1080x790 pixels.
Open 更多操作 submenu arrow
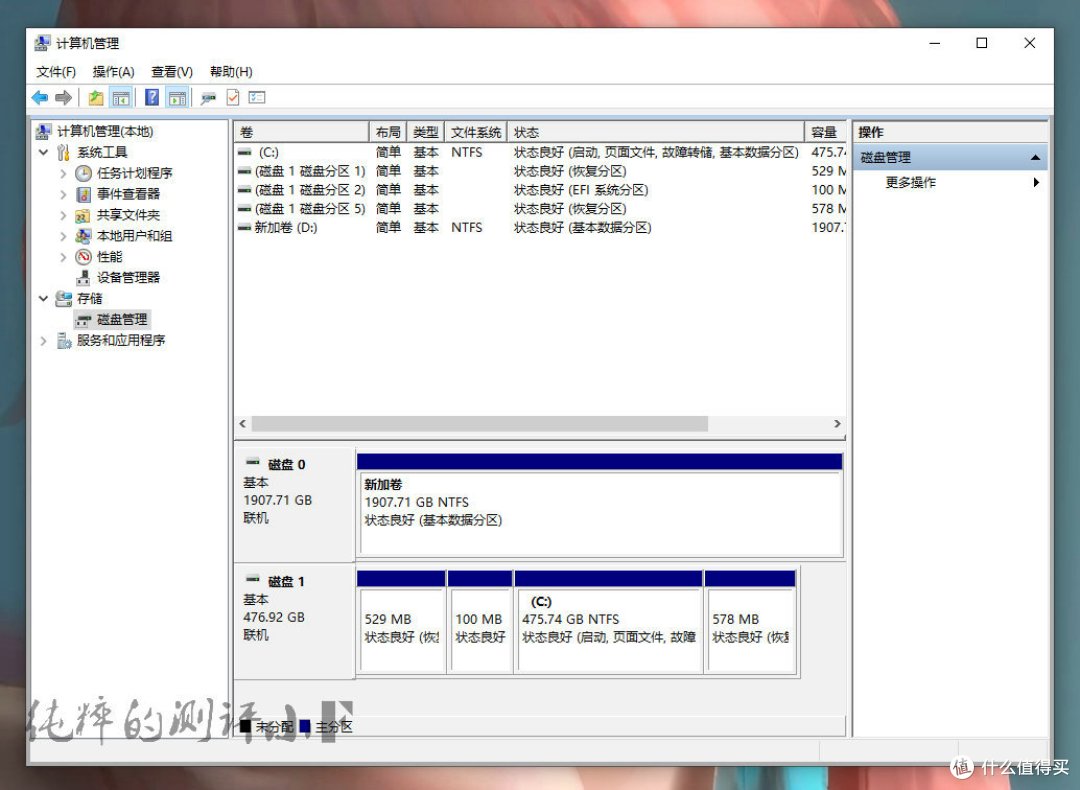click(1036, 183)
